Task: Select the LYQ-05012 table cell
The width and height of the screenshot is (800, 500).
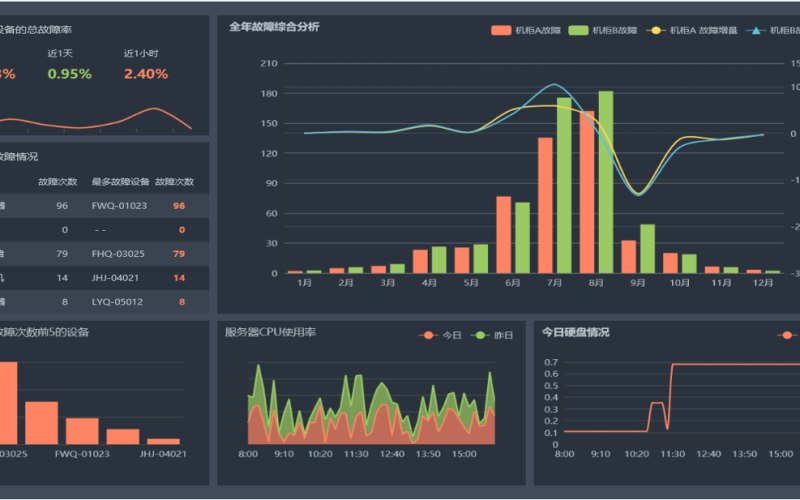Action: coord(117,302)
